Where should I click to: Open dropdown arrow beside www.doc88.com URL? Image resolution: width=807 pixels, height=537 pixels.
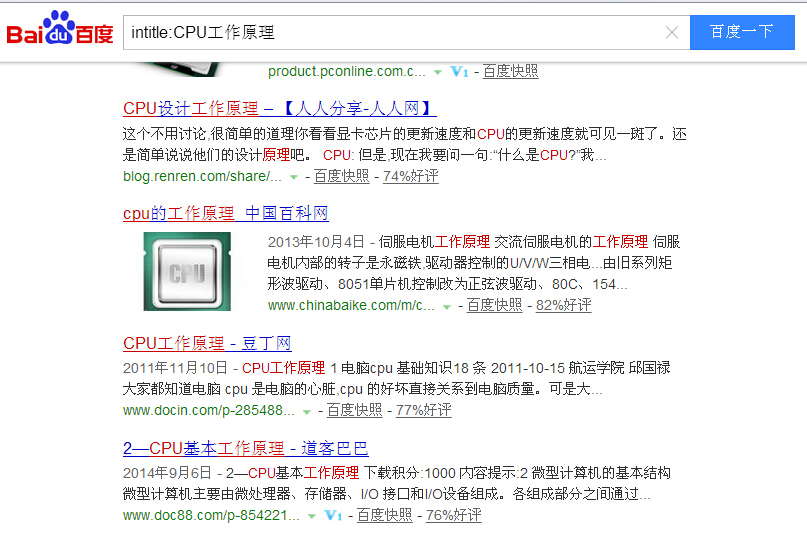(312, 516)
